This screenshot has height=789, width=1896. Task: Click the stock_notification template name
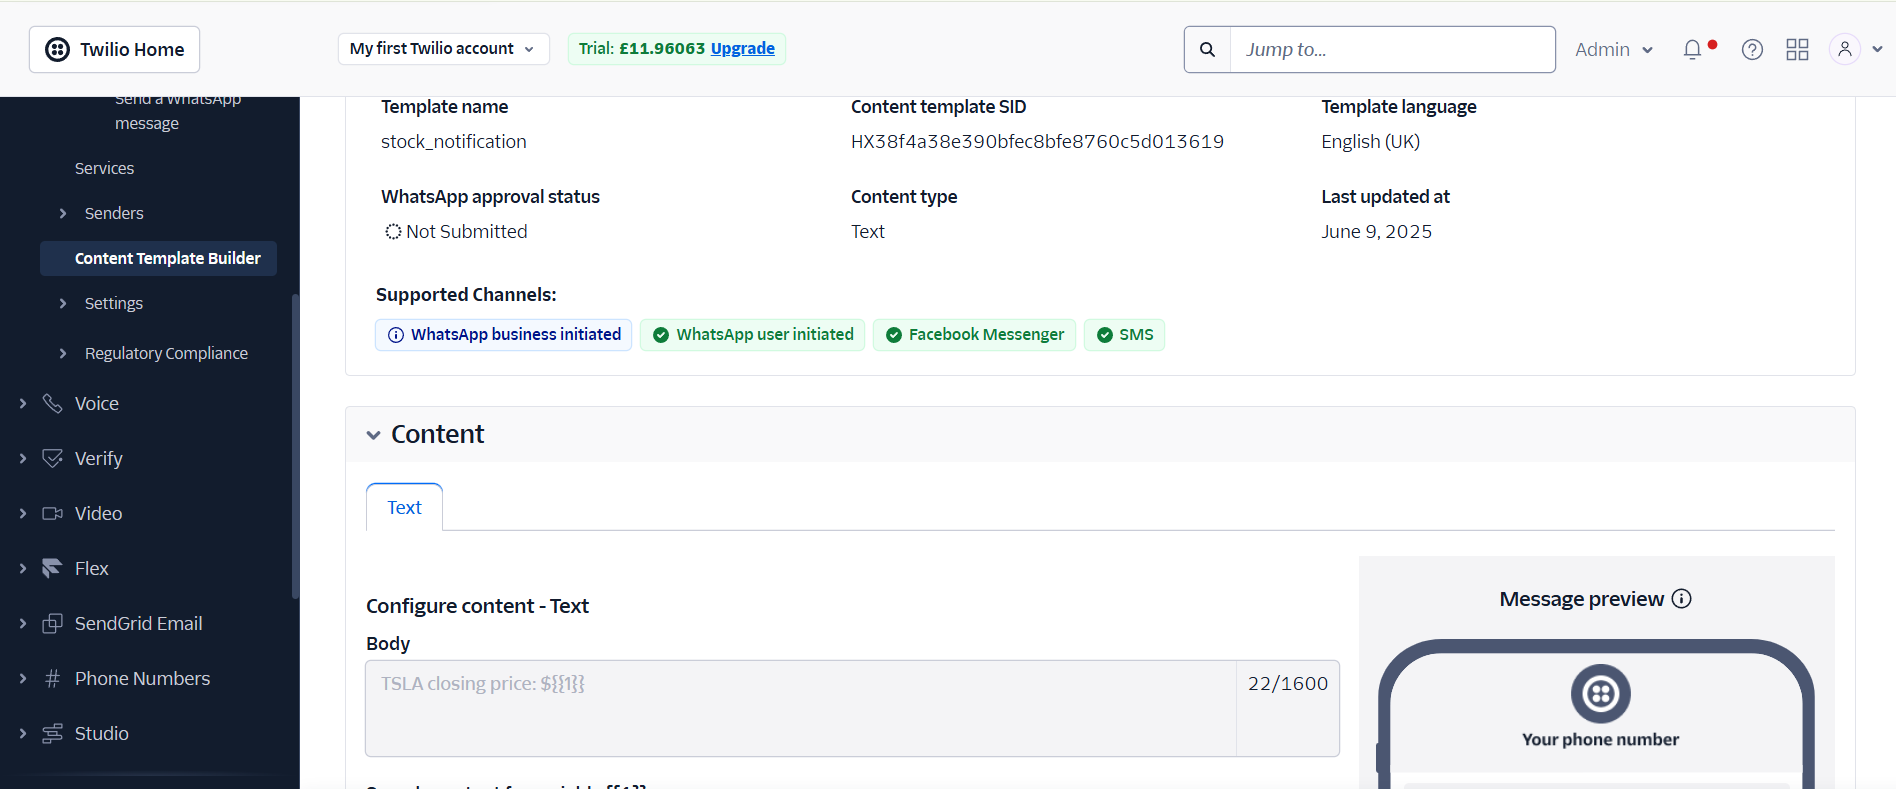pyautogui.click(x=453, y=141)
